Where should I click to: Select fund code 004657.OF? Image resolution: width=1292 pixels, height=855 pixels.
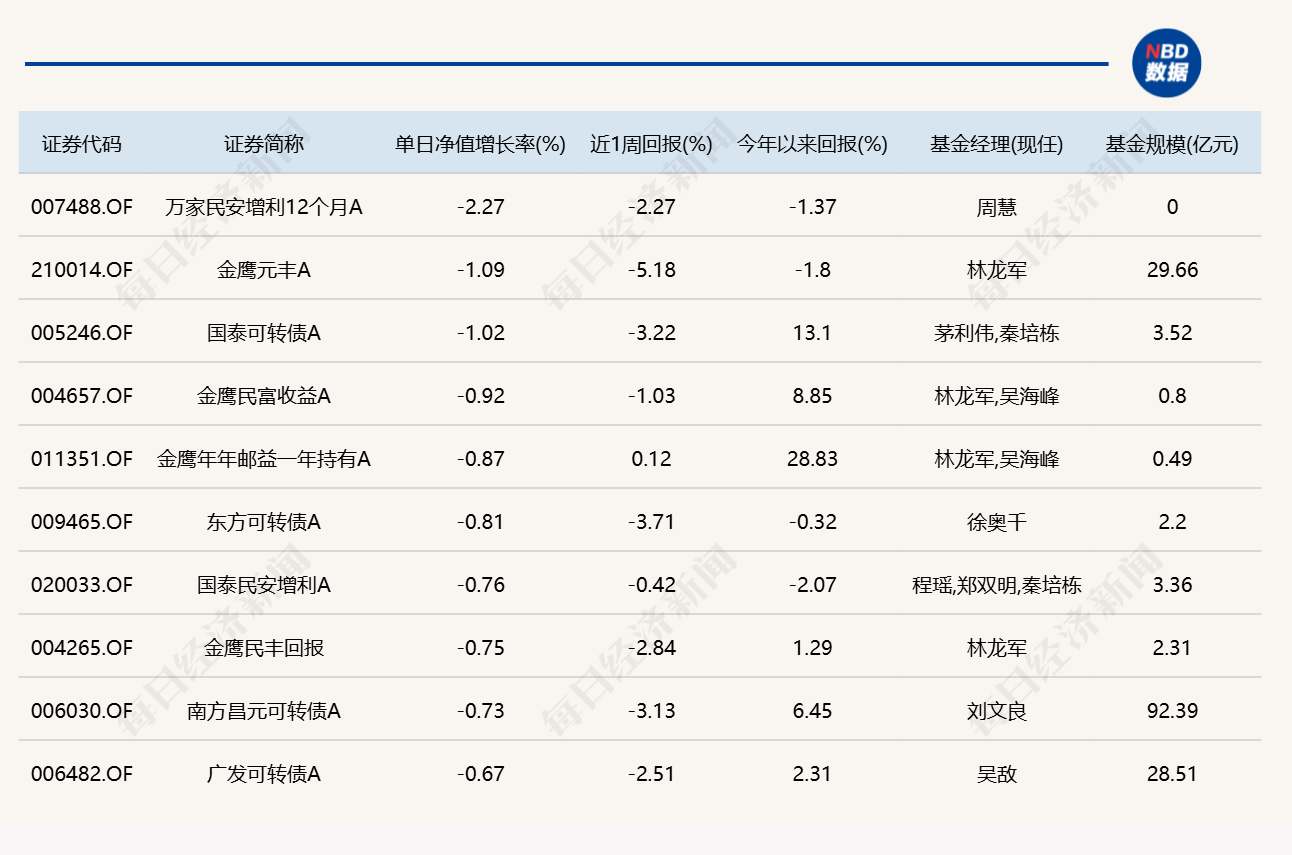[x=82, y=396]
